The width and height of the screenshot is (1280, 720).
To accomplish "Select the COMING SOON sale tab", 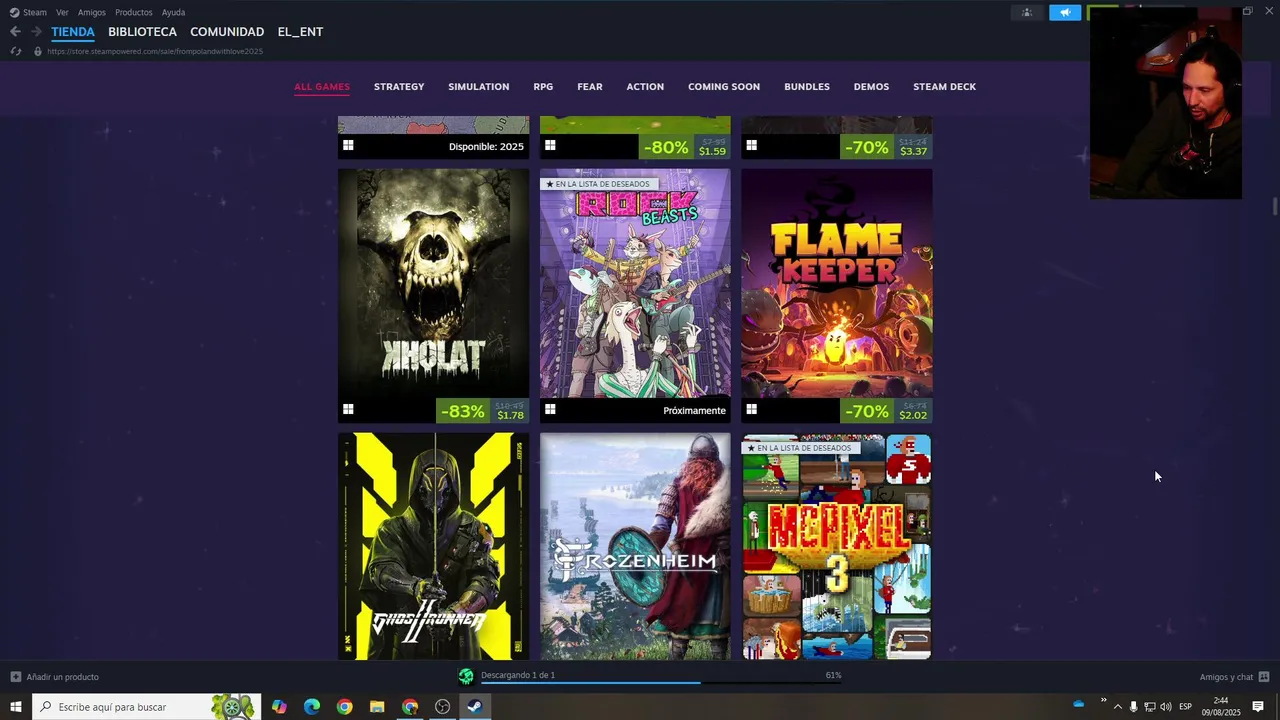I will (x=724, y=87).
